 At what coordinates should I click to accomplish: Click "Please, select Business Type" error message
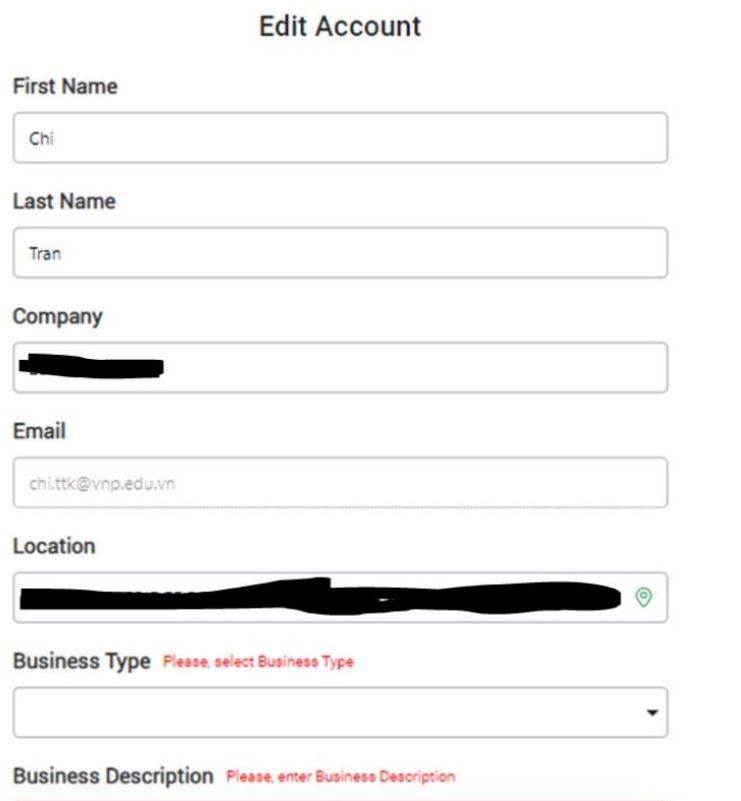coord(258,662)
